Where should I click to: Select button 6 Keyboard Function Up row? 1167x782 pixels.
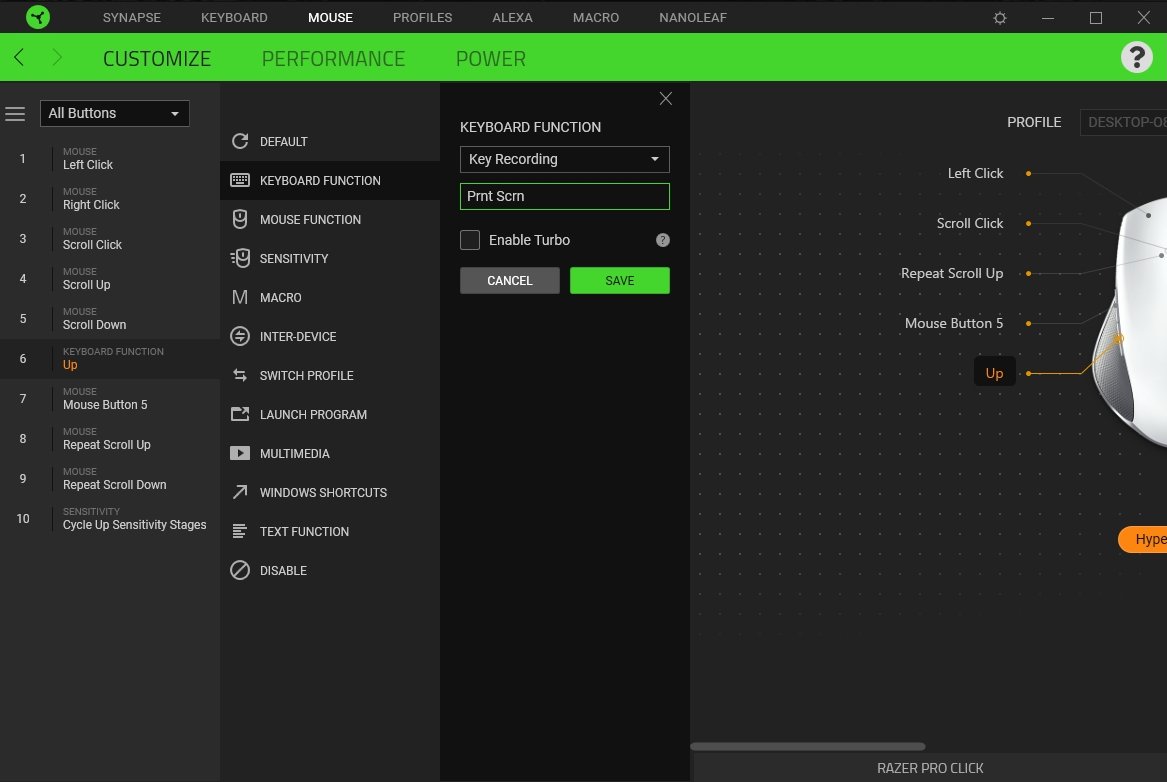click(x=110, y=359)
